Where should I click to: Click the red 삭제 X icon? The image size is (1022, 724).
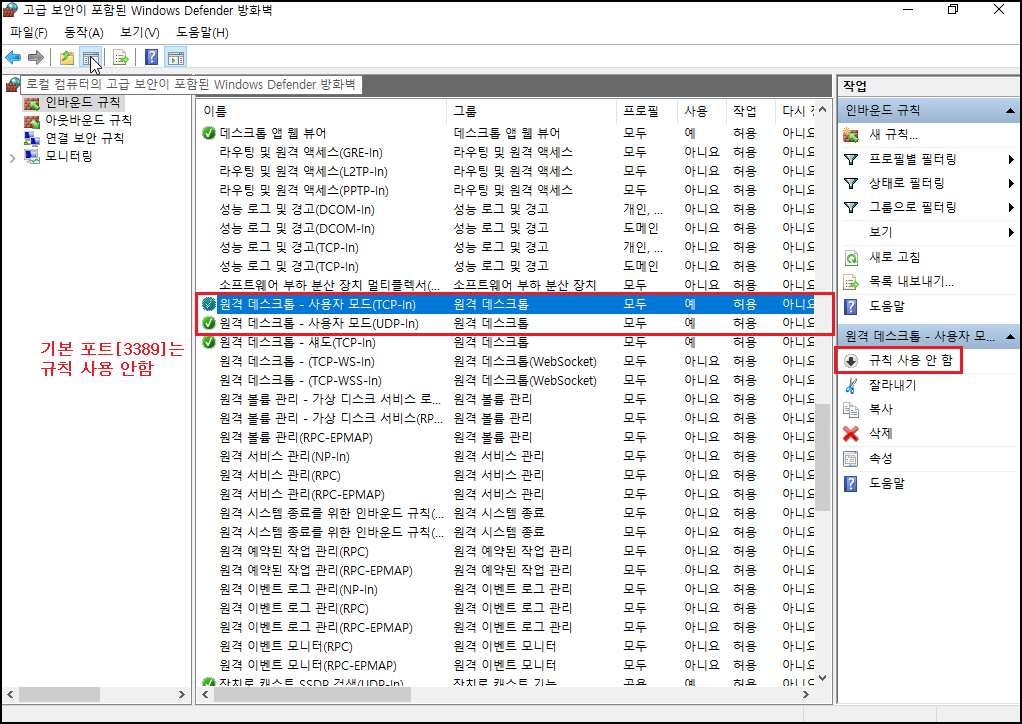click(851, 434)
